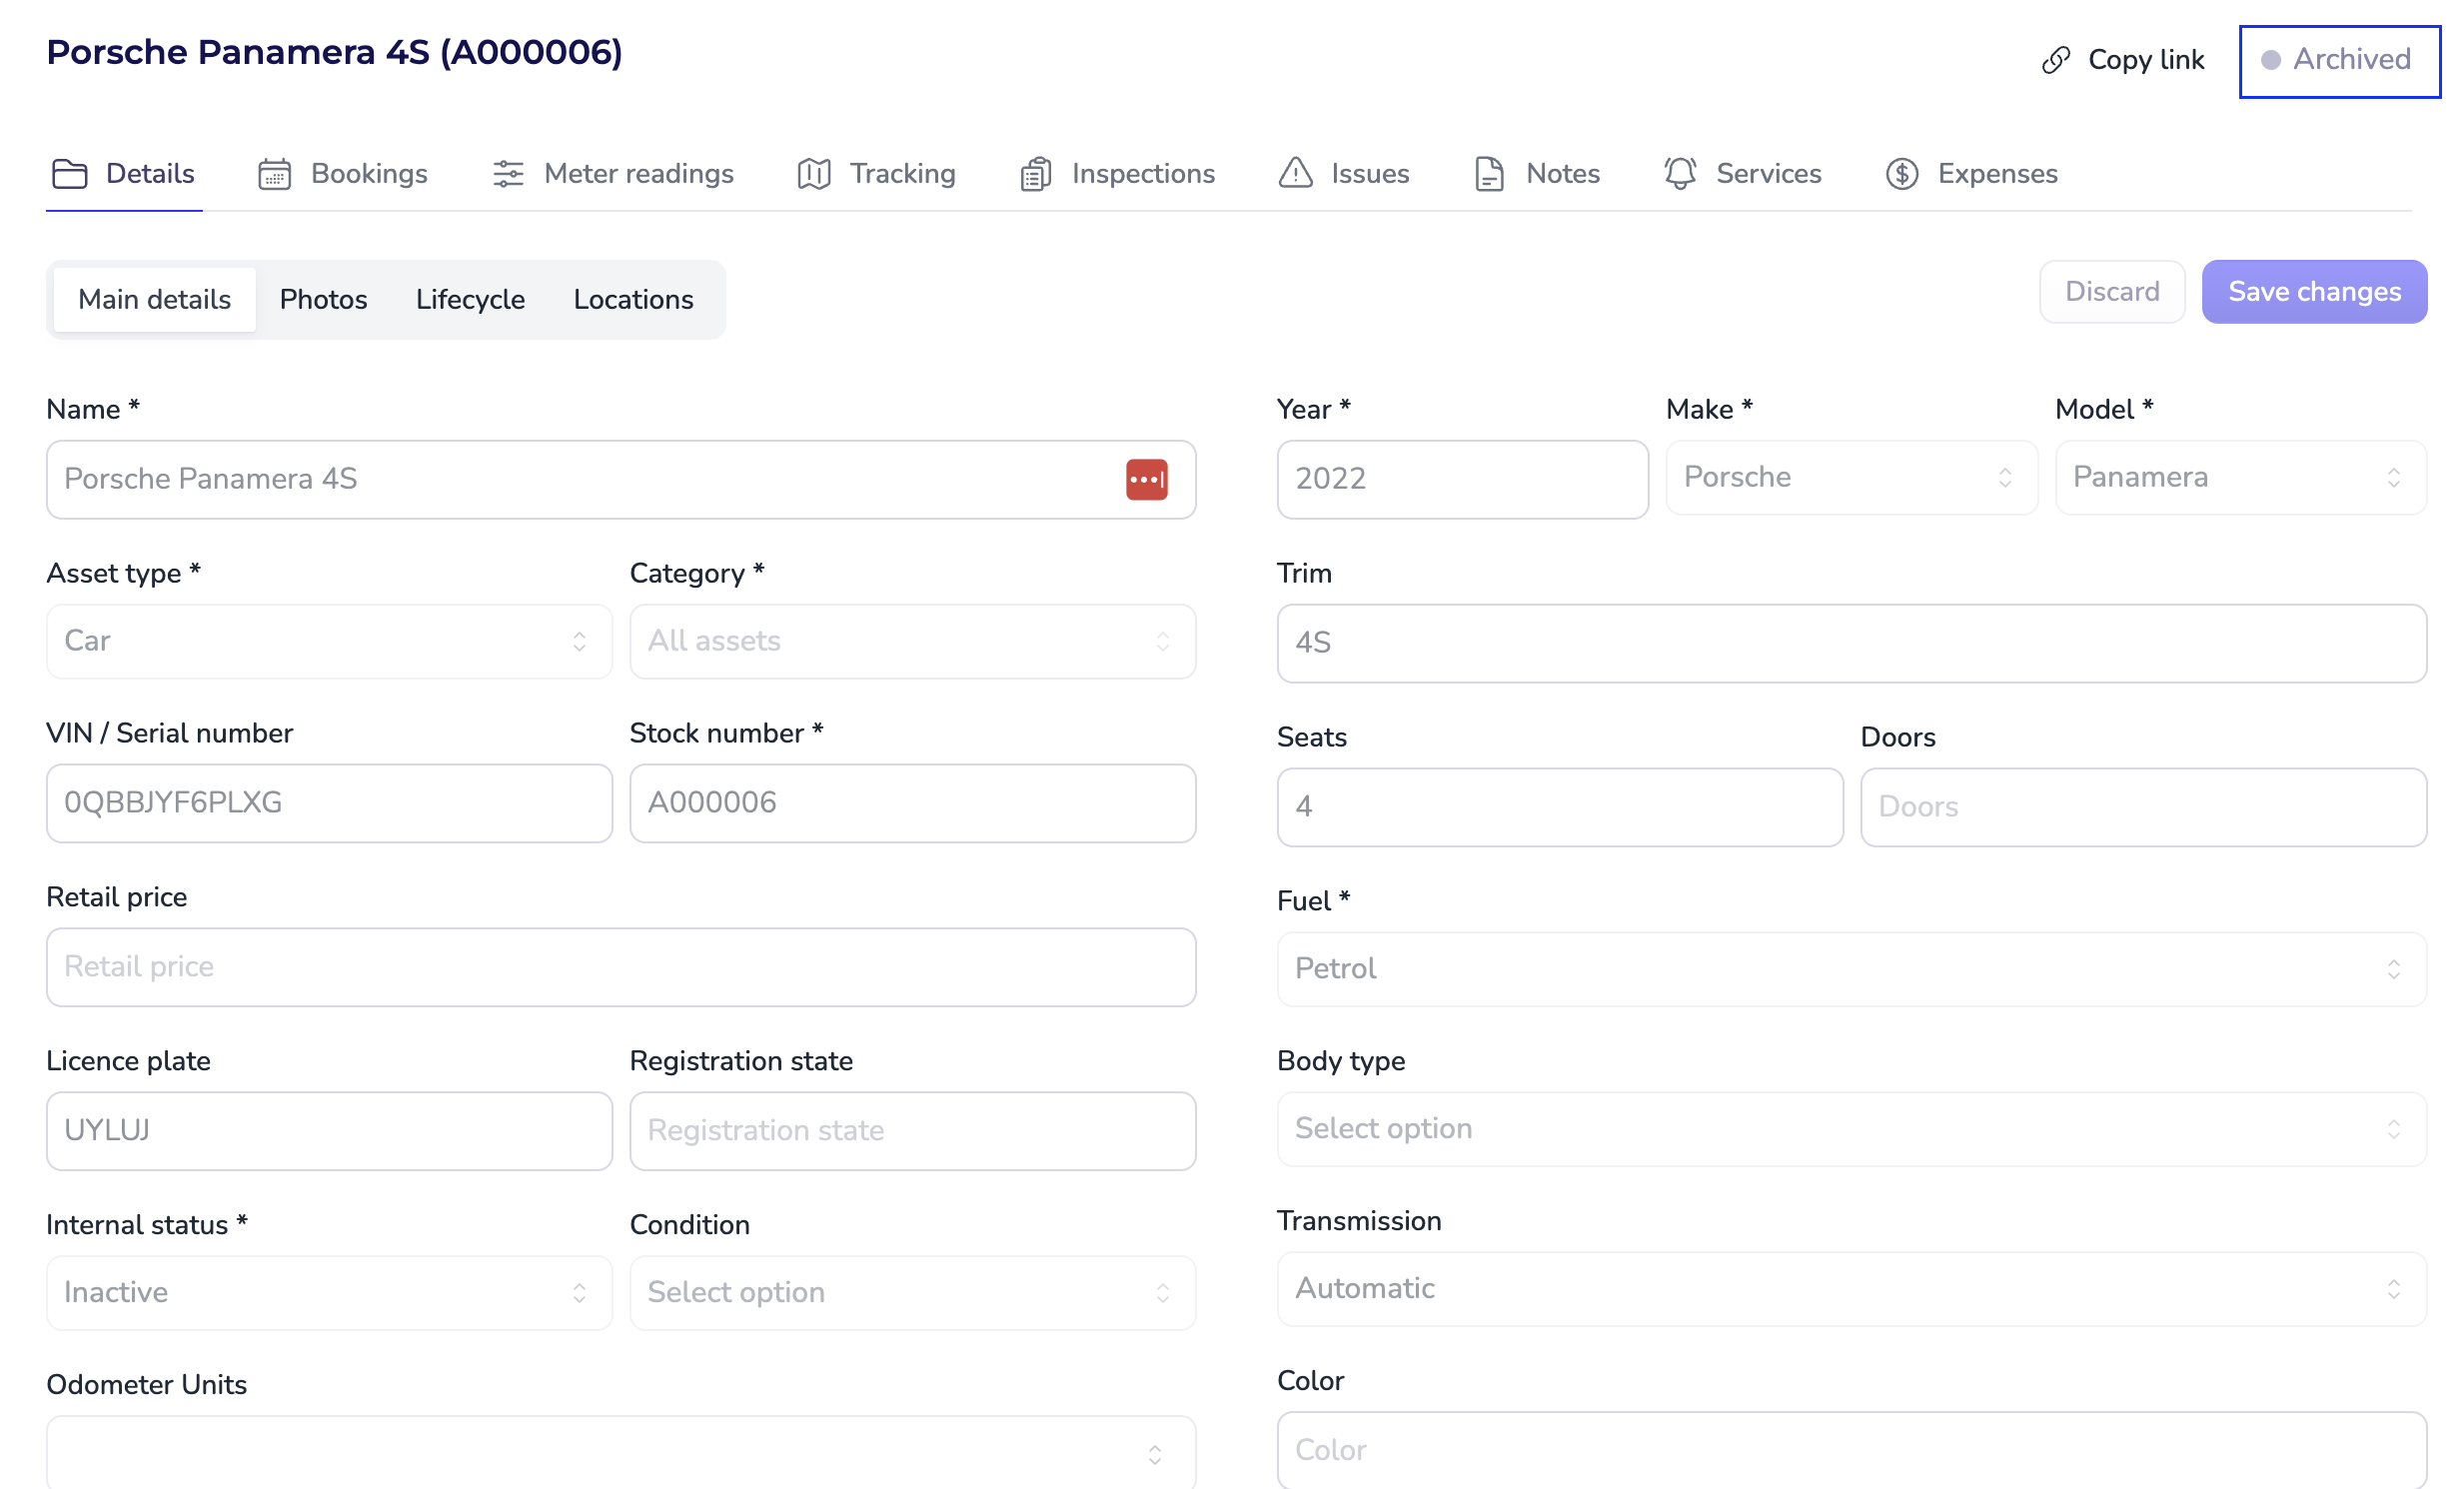Open Bookings via its calendar icon
The height and width of the screenshot is (1489, 2464).
coord(274,174)
